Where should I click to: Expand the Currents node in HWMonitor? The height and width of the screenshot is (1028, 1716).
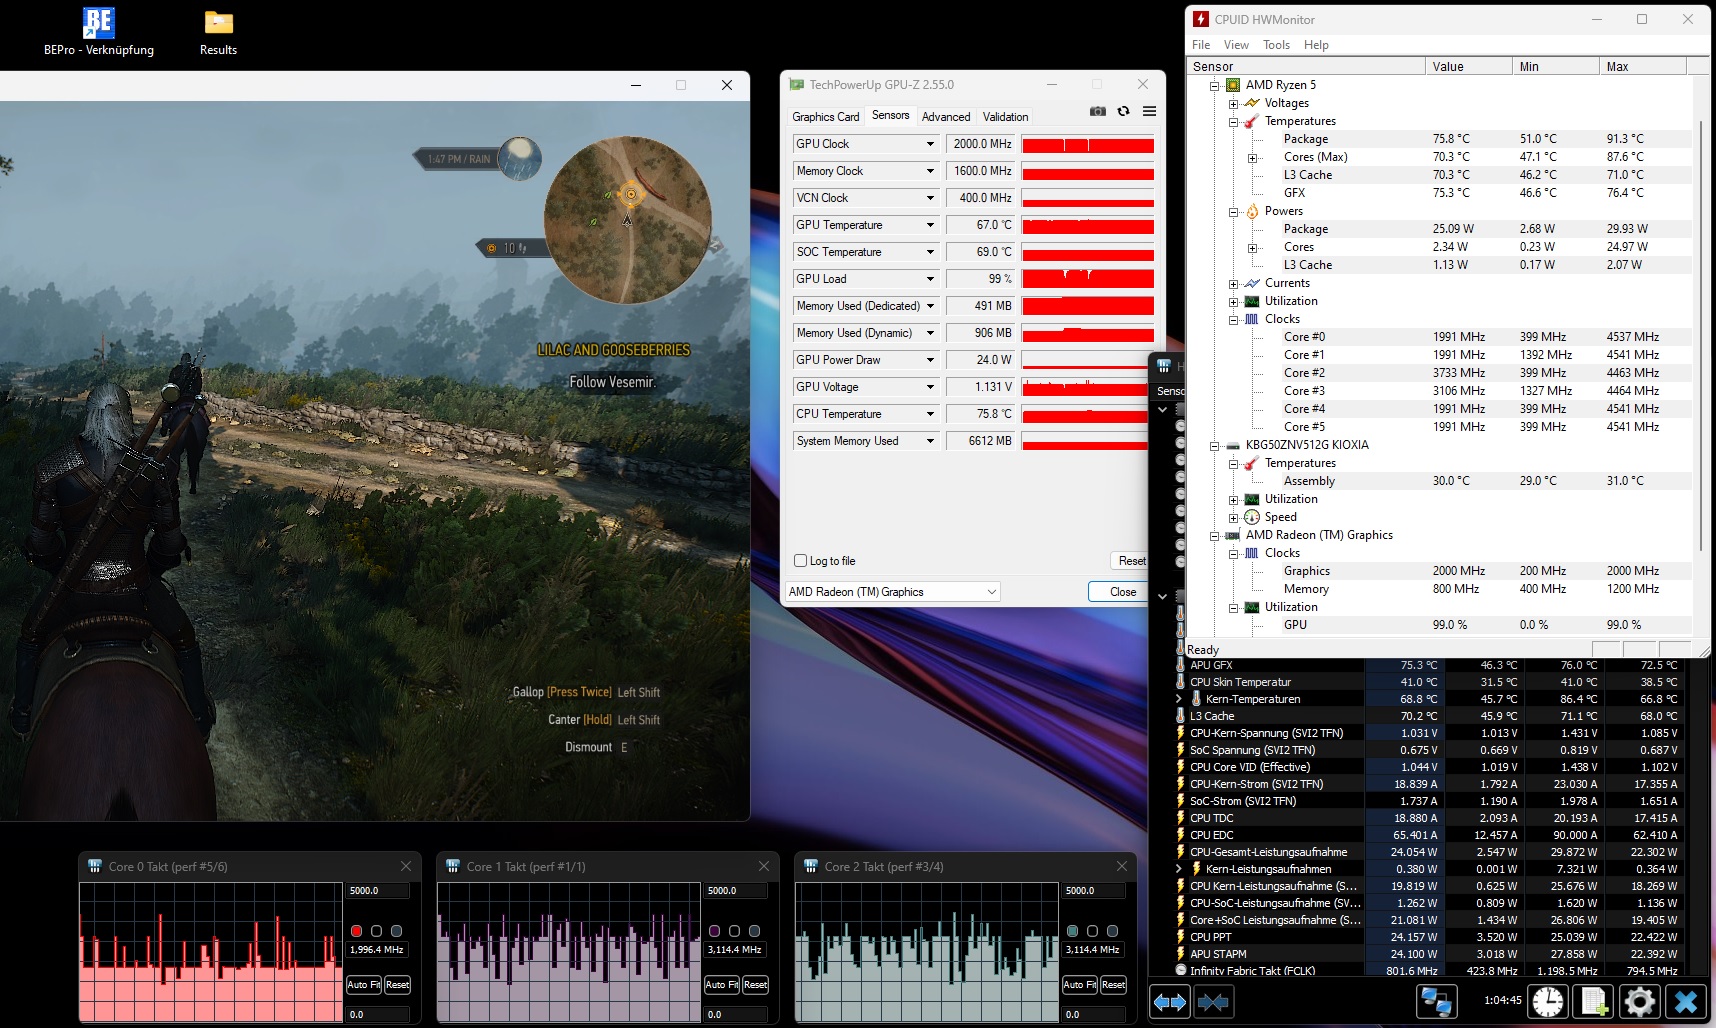pos(1234,283)
